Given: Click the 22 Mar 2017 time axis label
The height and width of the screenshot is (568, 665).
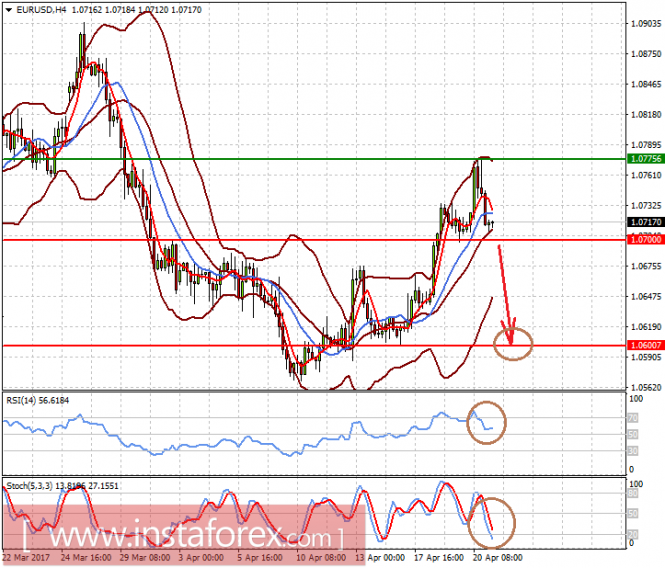Looking at the screenshot, I should pos(26,557).
